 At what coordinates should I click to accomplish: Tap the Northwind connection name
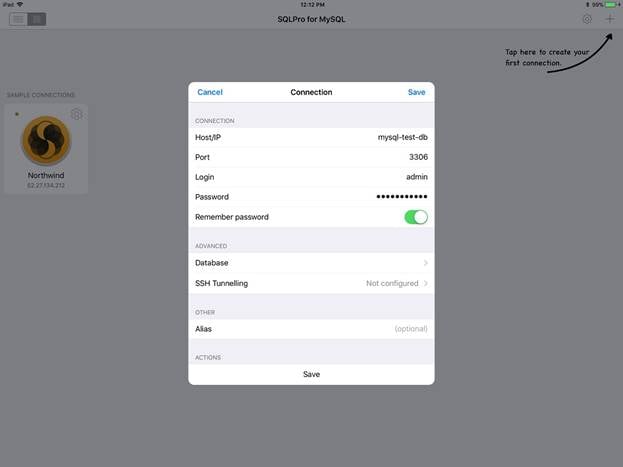point(46,175)
